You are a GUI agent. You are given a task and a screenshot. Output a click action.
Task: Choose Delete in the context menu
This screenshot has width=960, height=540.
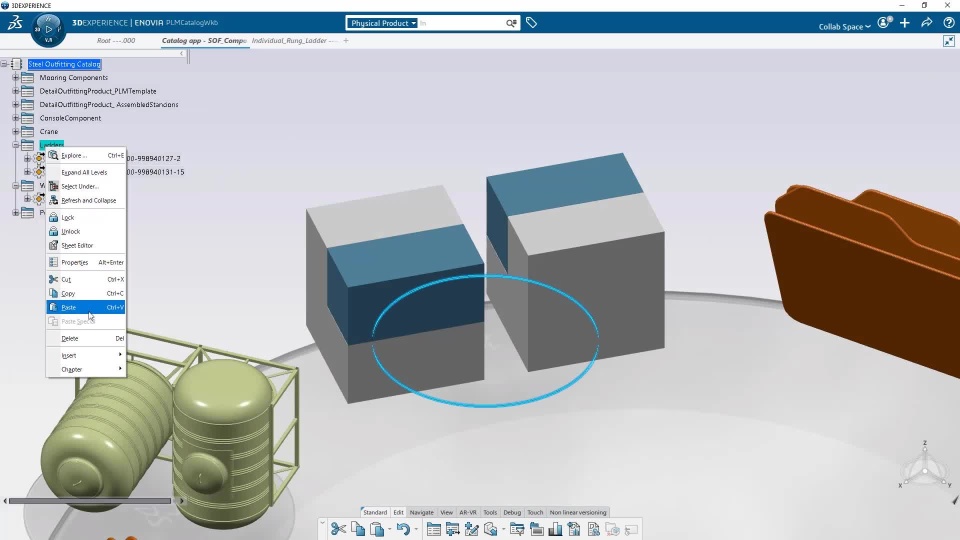point(86,338)
